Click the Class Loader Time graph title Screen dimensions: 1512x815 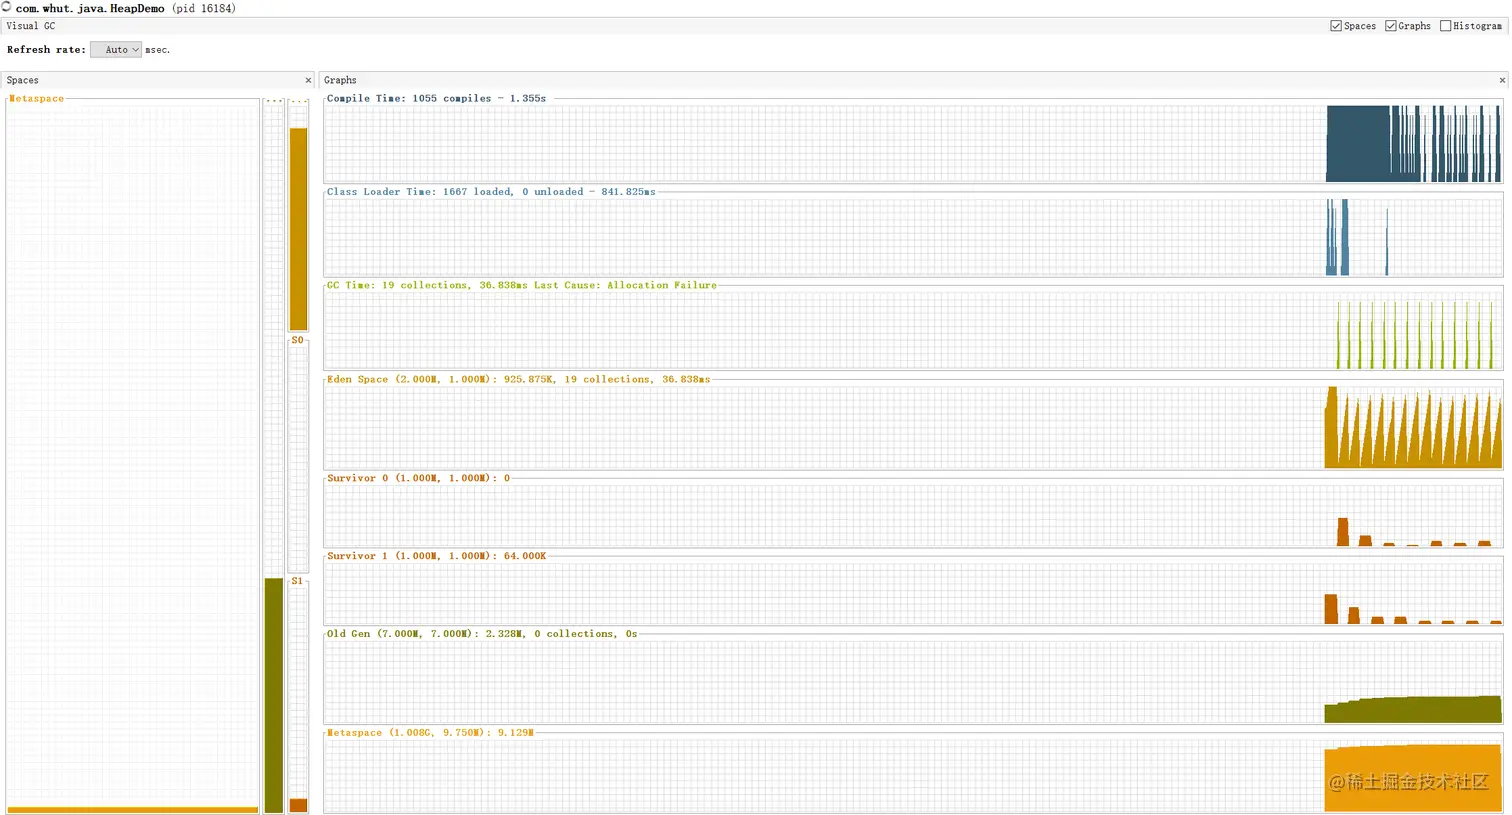(491, 192)
